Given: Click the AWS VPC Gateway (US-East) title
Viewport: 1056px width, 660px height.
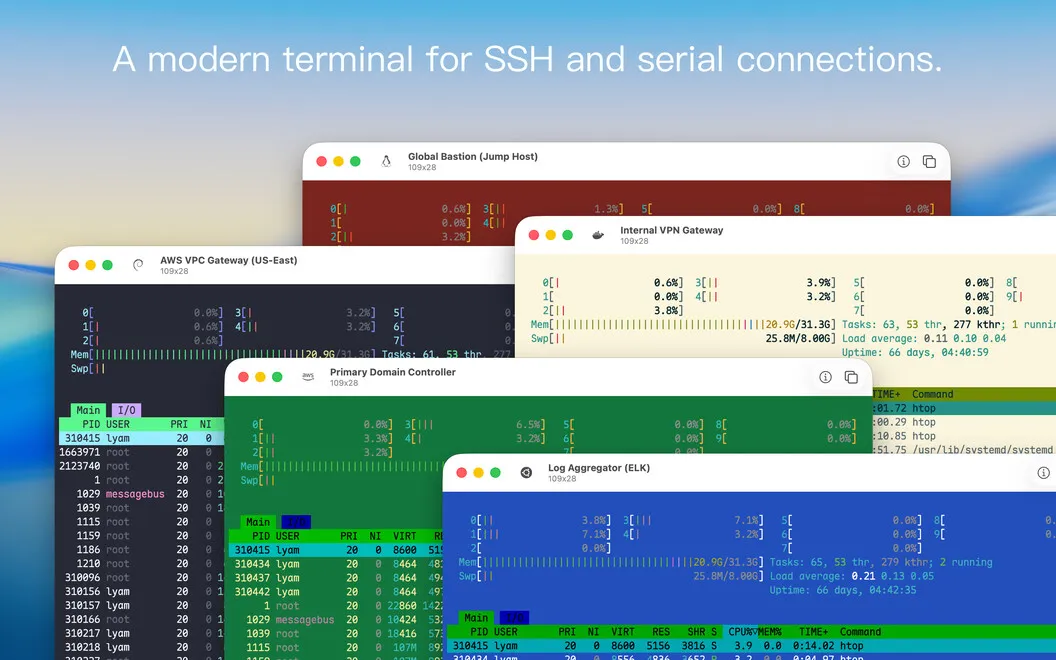Looking at the screenshot, I should point(228,260).
